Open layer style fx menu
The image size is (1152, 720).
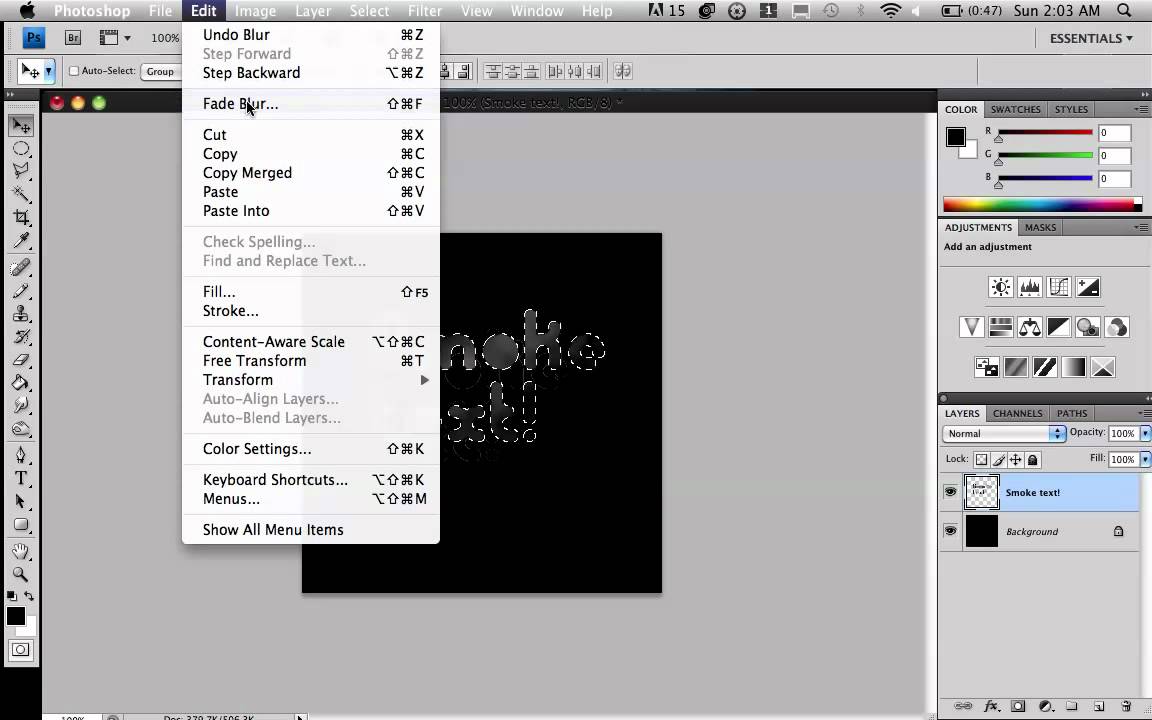(990, 706)
